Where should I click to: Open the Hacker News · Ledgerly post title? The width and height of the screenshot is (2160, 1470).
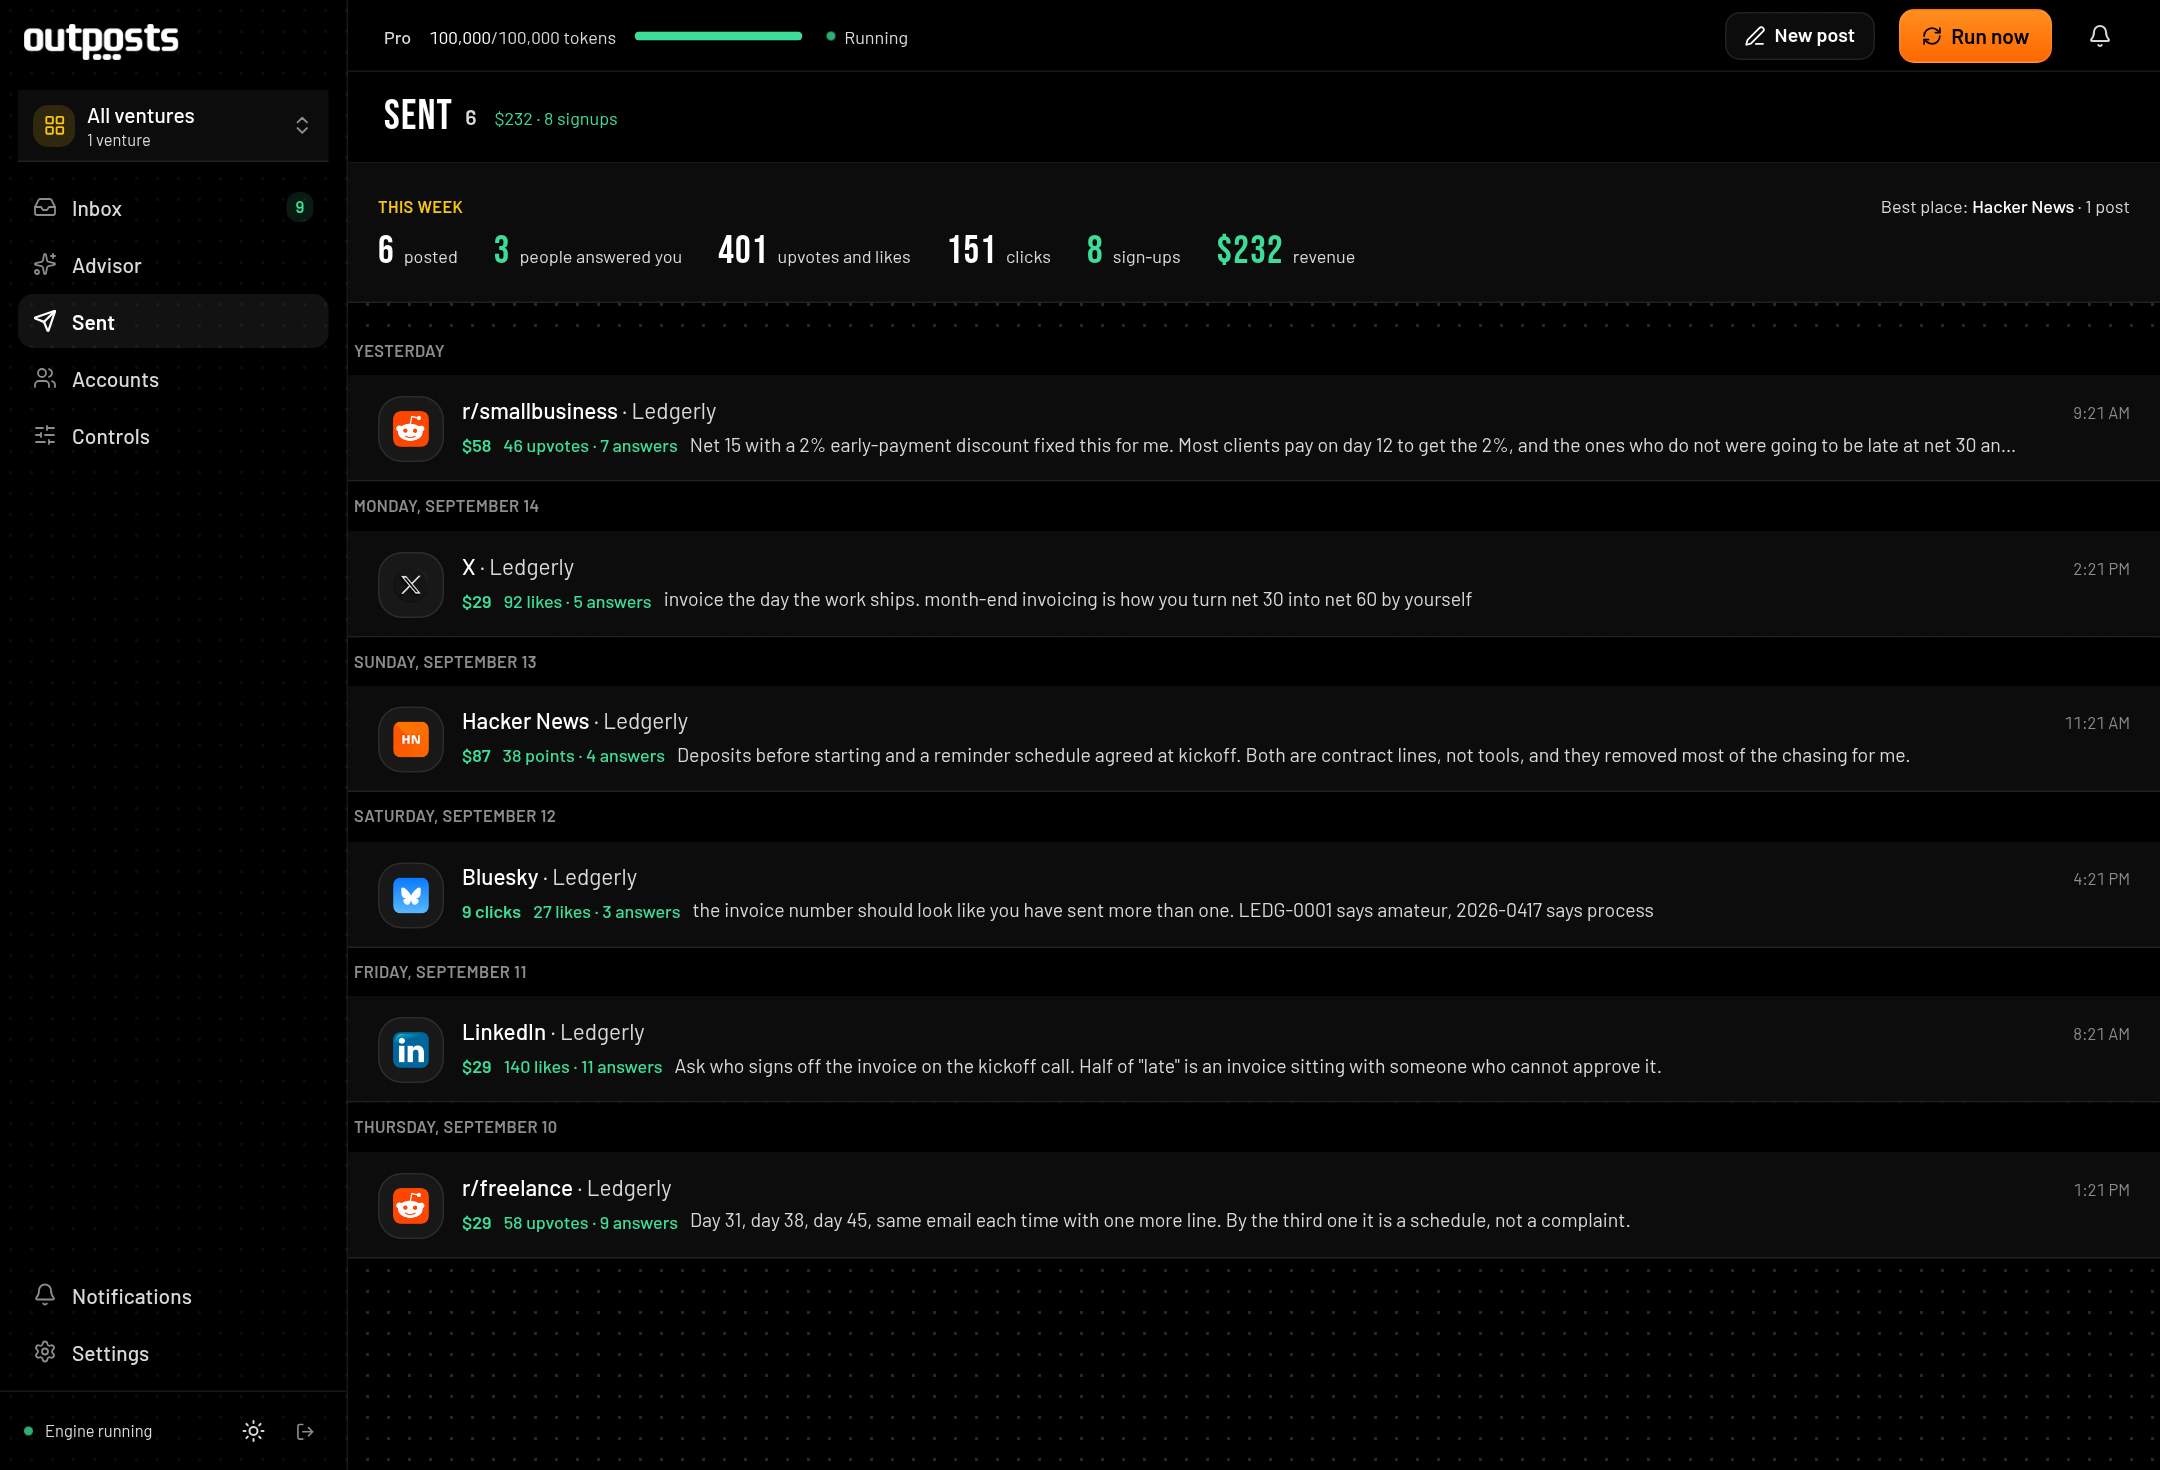click(575, 721)
